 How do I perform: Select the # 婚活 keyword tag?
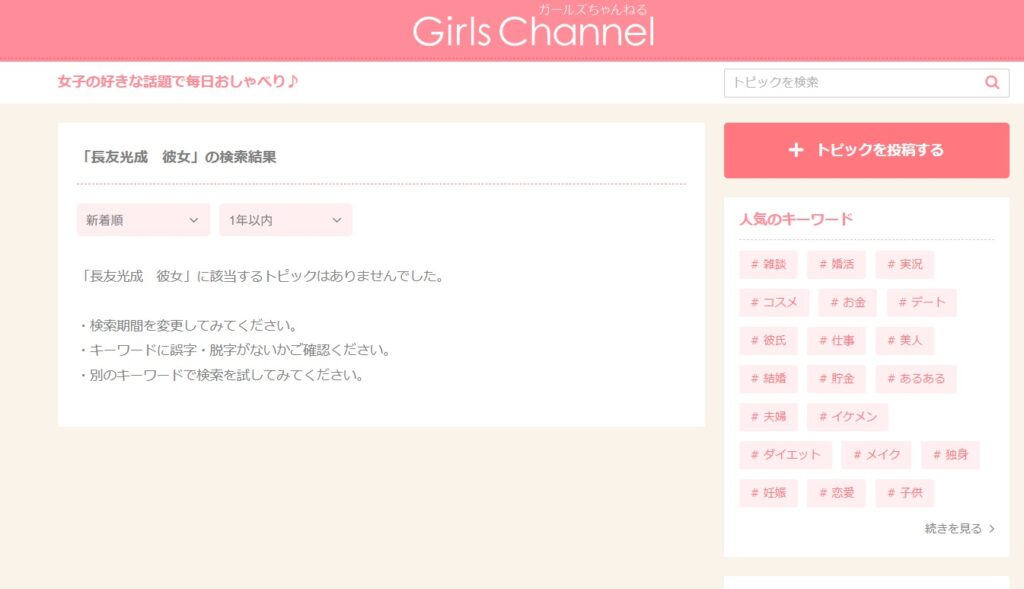tap(836, 264)
